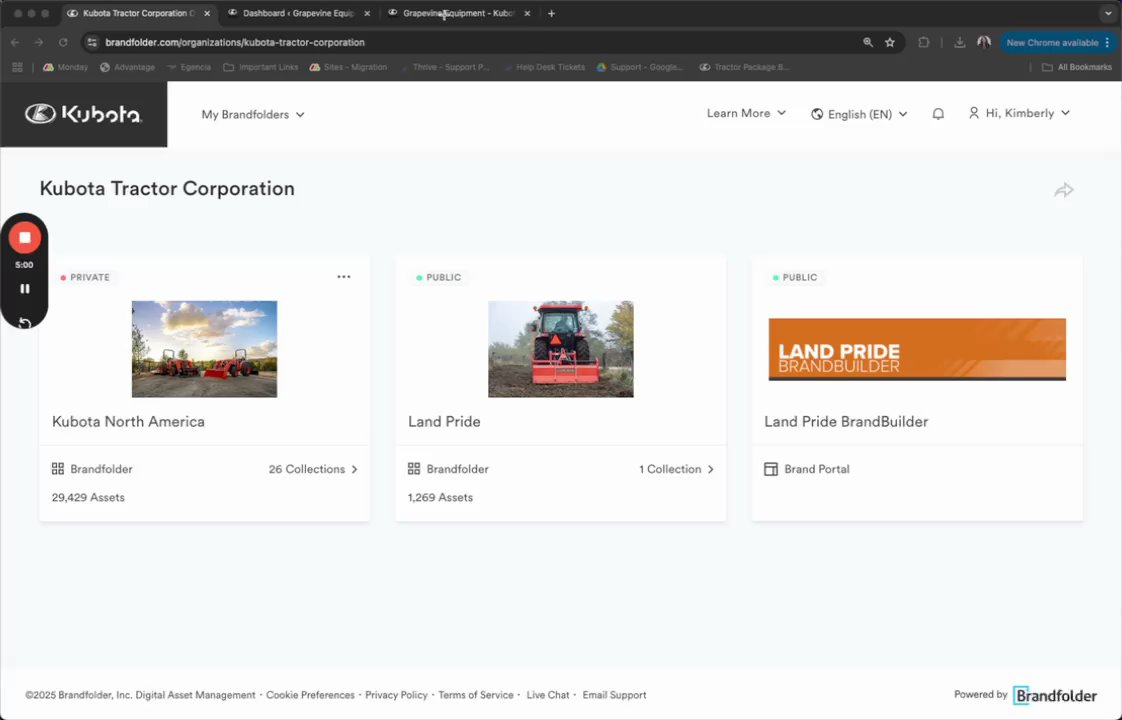
Task: Pause the screen recording
Action: coord(24,288)
